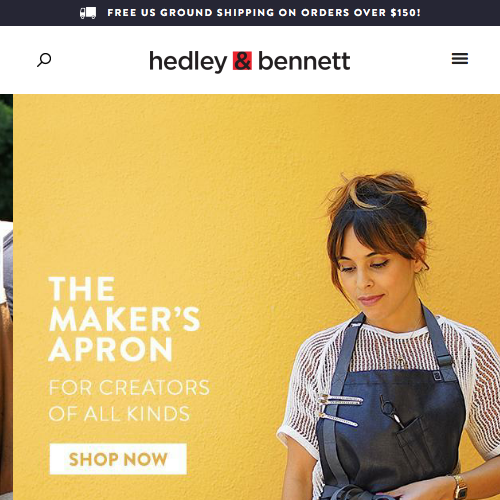The image size is (500, 500).
Task: Click the empty yellow wall above headline
Action: point(167,183)
